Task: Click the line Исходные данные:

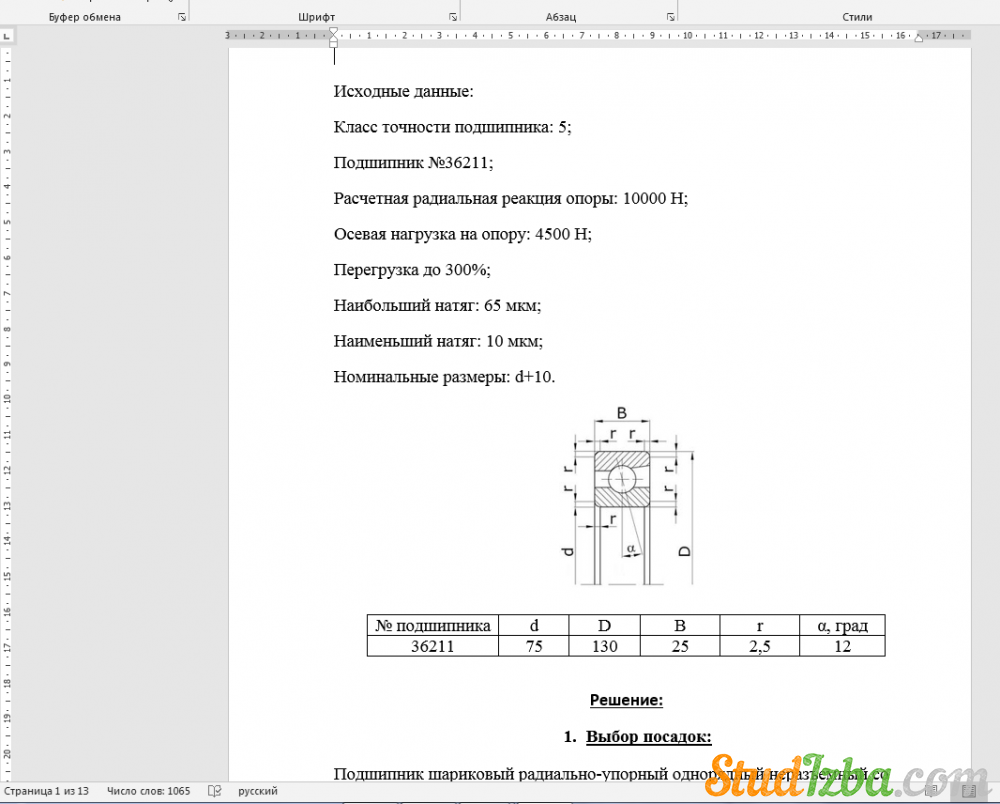Action: click(x=403, y=92)
